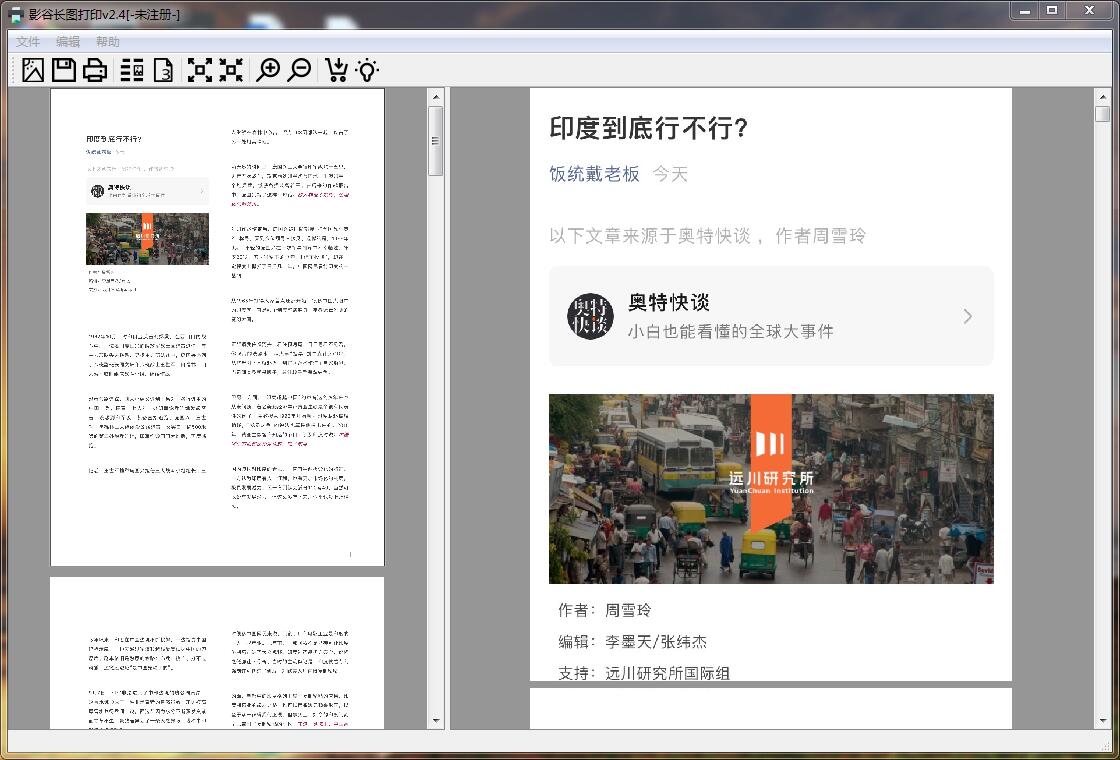Image resolution: width=1120 pixels, height=760 pixels.
Task: Click the page number icon
Action: [x=163, y=70]
